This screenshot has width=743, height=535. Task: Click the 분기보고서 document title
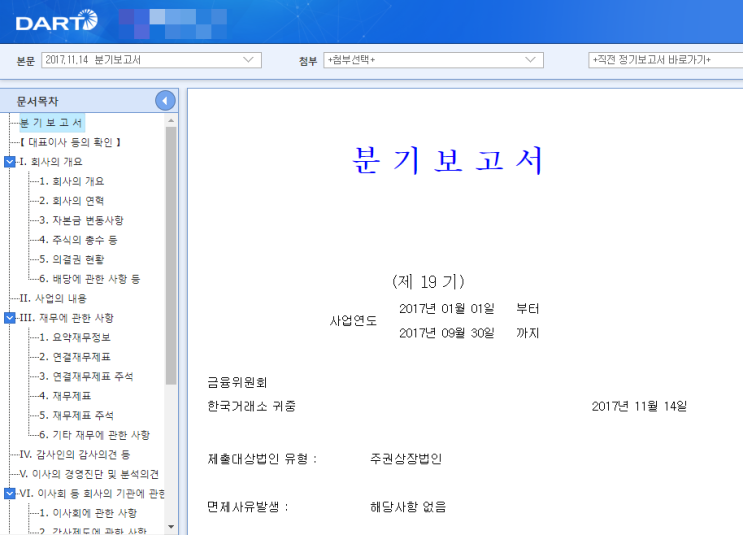[447, 160]
